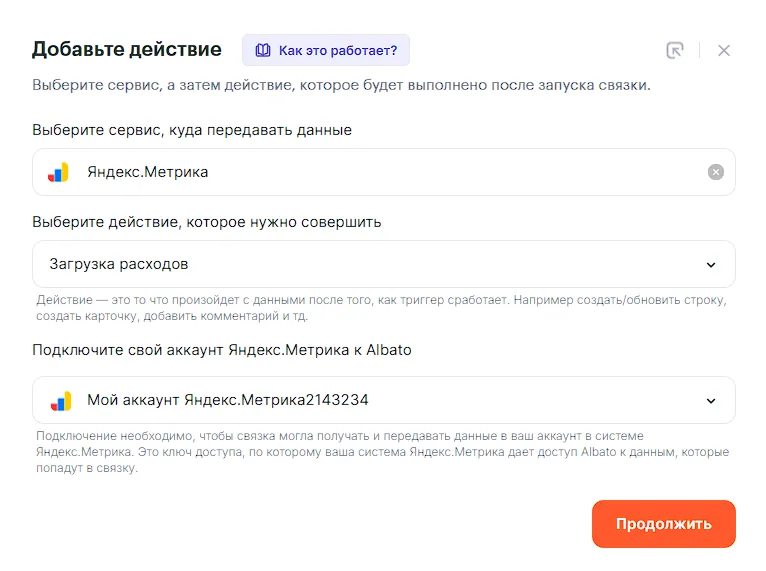
Task: Expand the action dropdown chevron
Action: 711,265
